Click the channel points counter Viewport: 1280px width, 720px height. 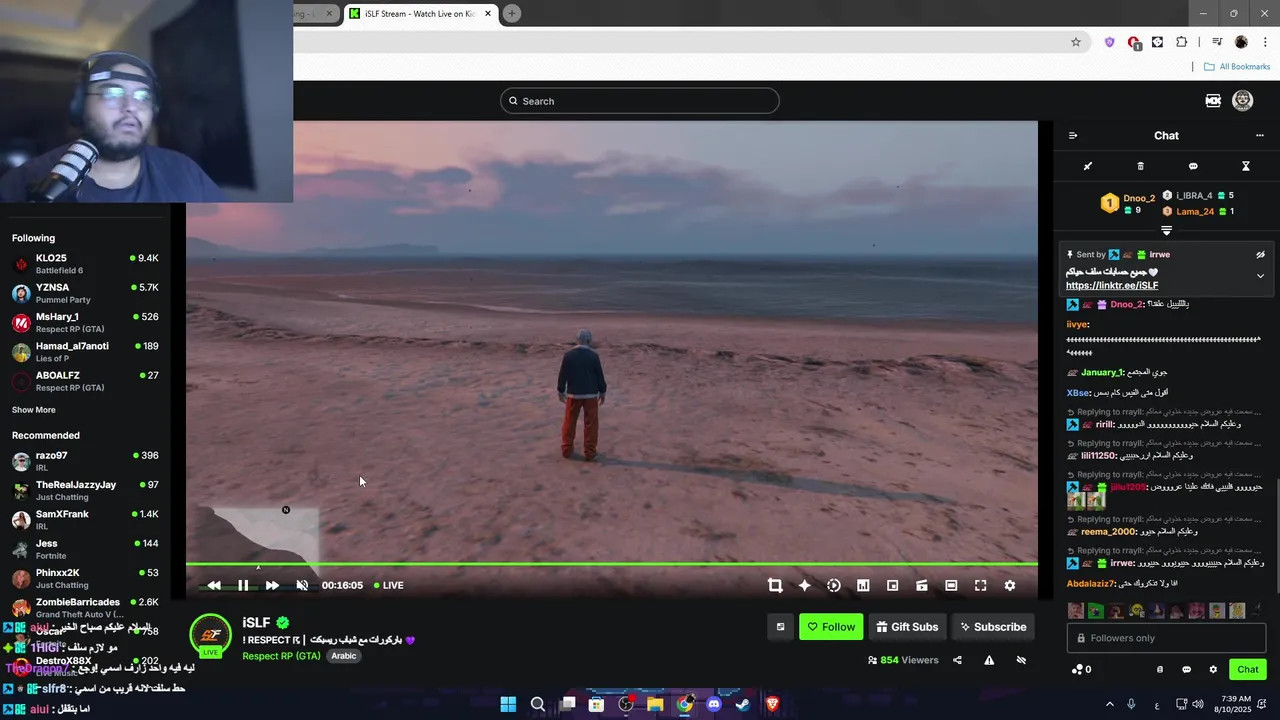[x=1081, y=670]
